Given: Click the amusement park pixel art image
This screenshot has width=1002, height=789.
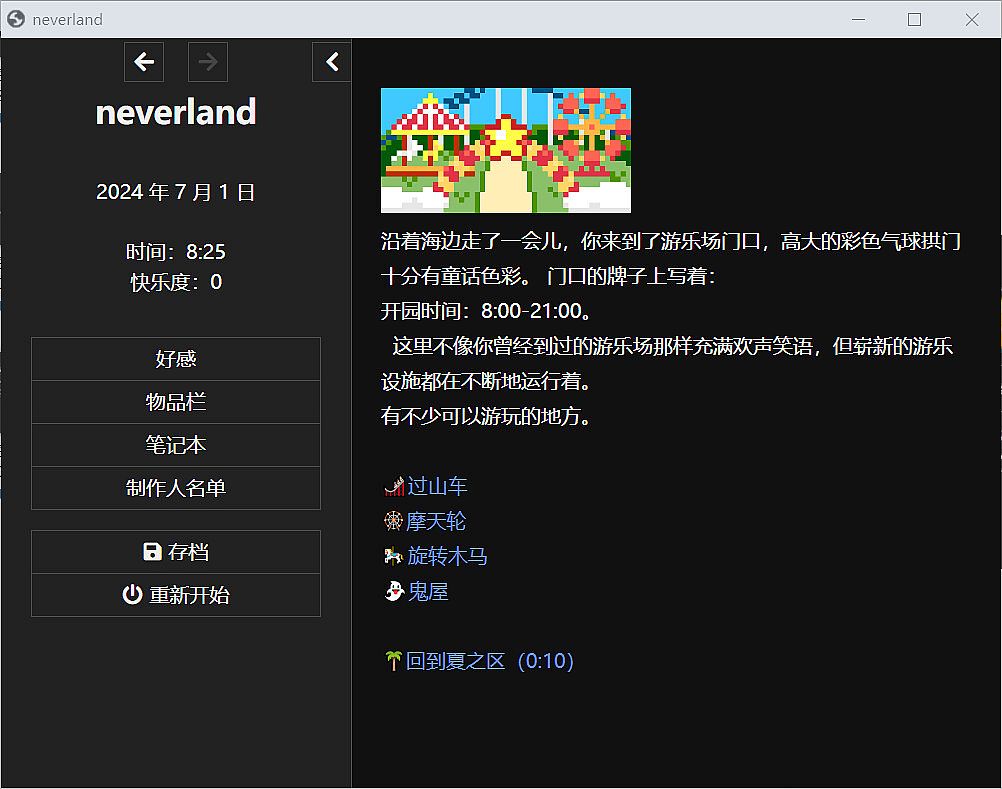Looking at the screenshot, I should tap(505, 150).
